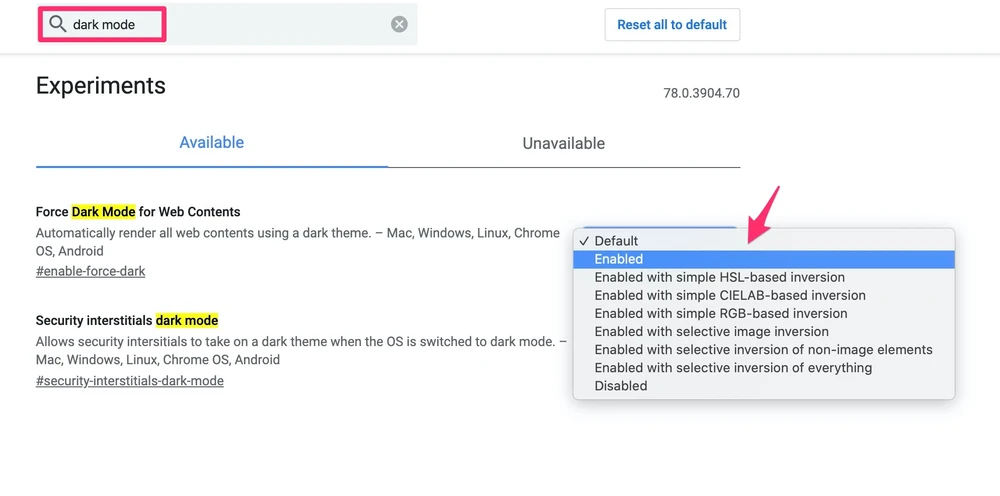
Task: Click the version number 78.0.3904.70
Action: (x=701, y=93)
